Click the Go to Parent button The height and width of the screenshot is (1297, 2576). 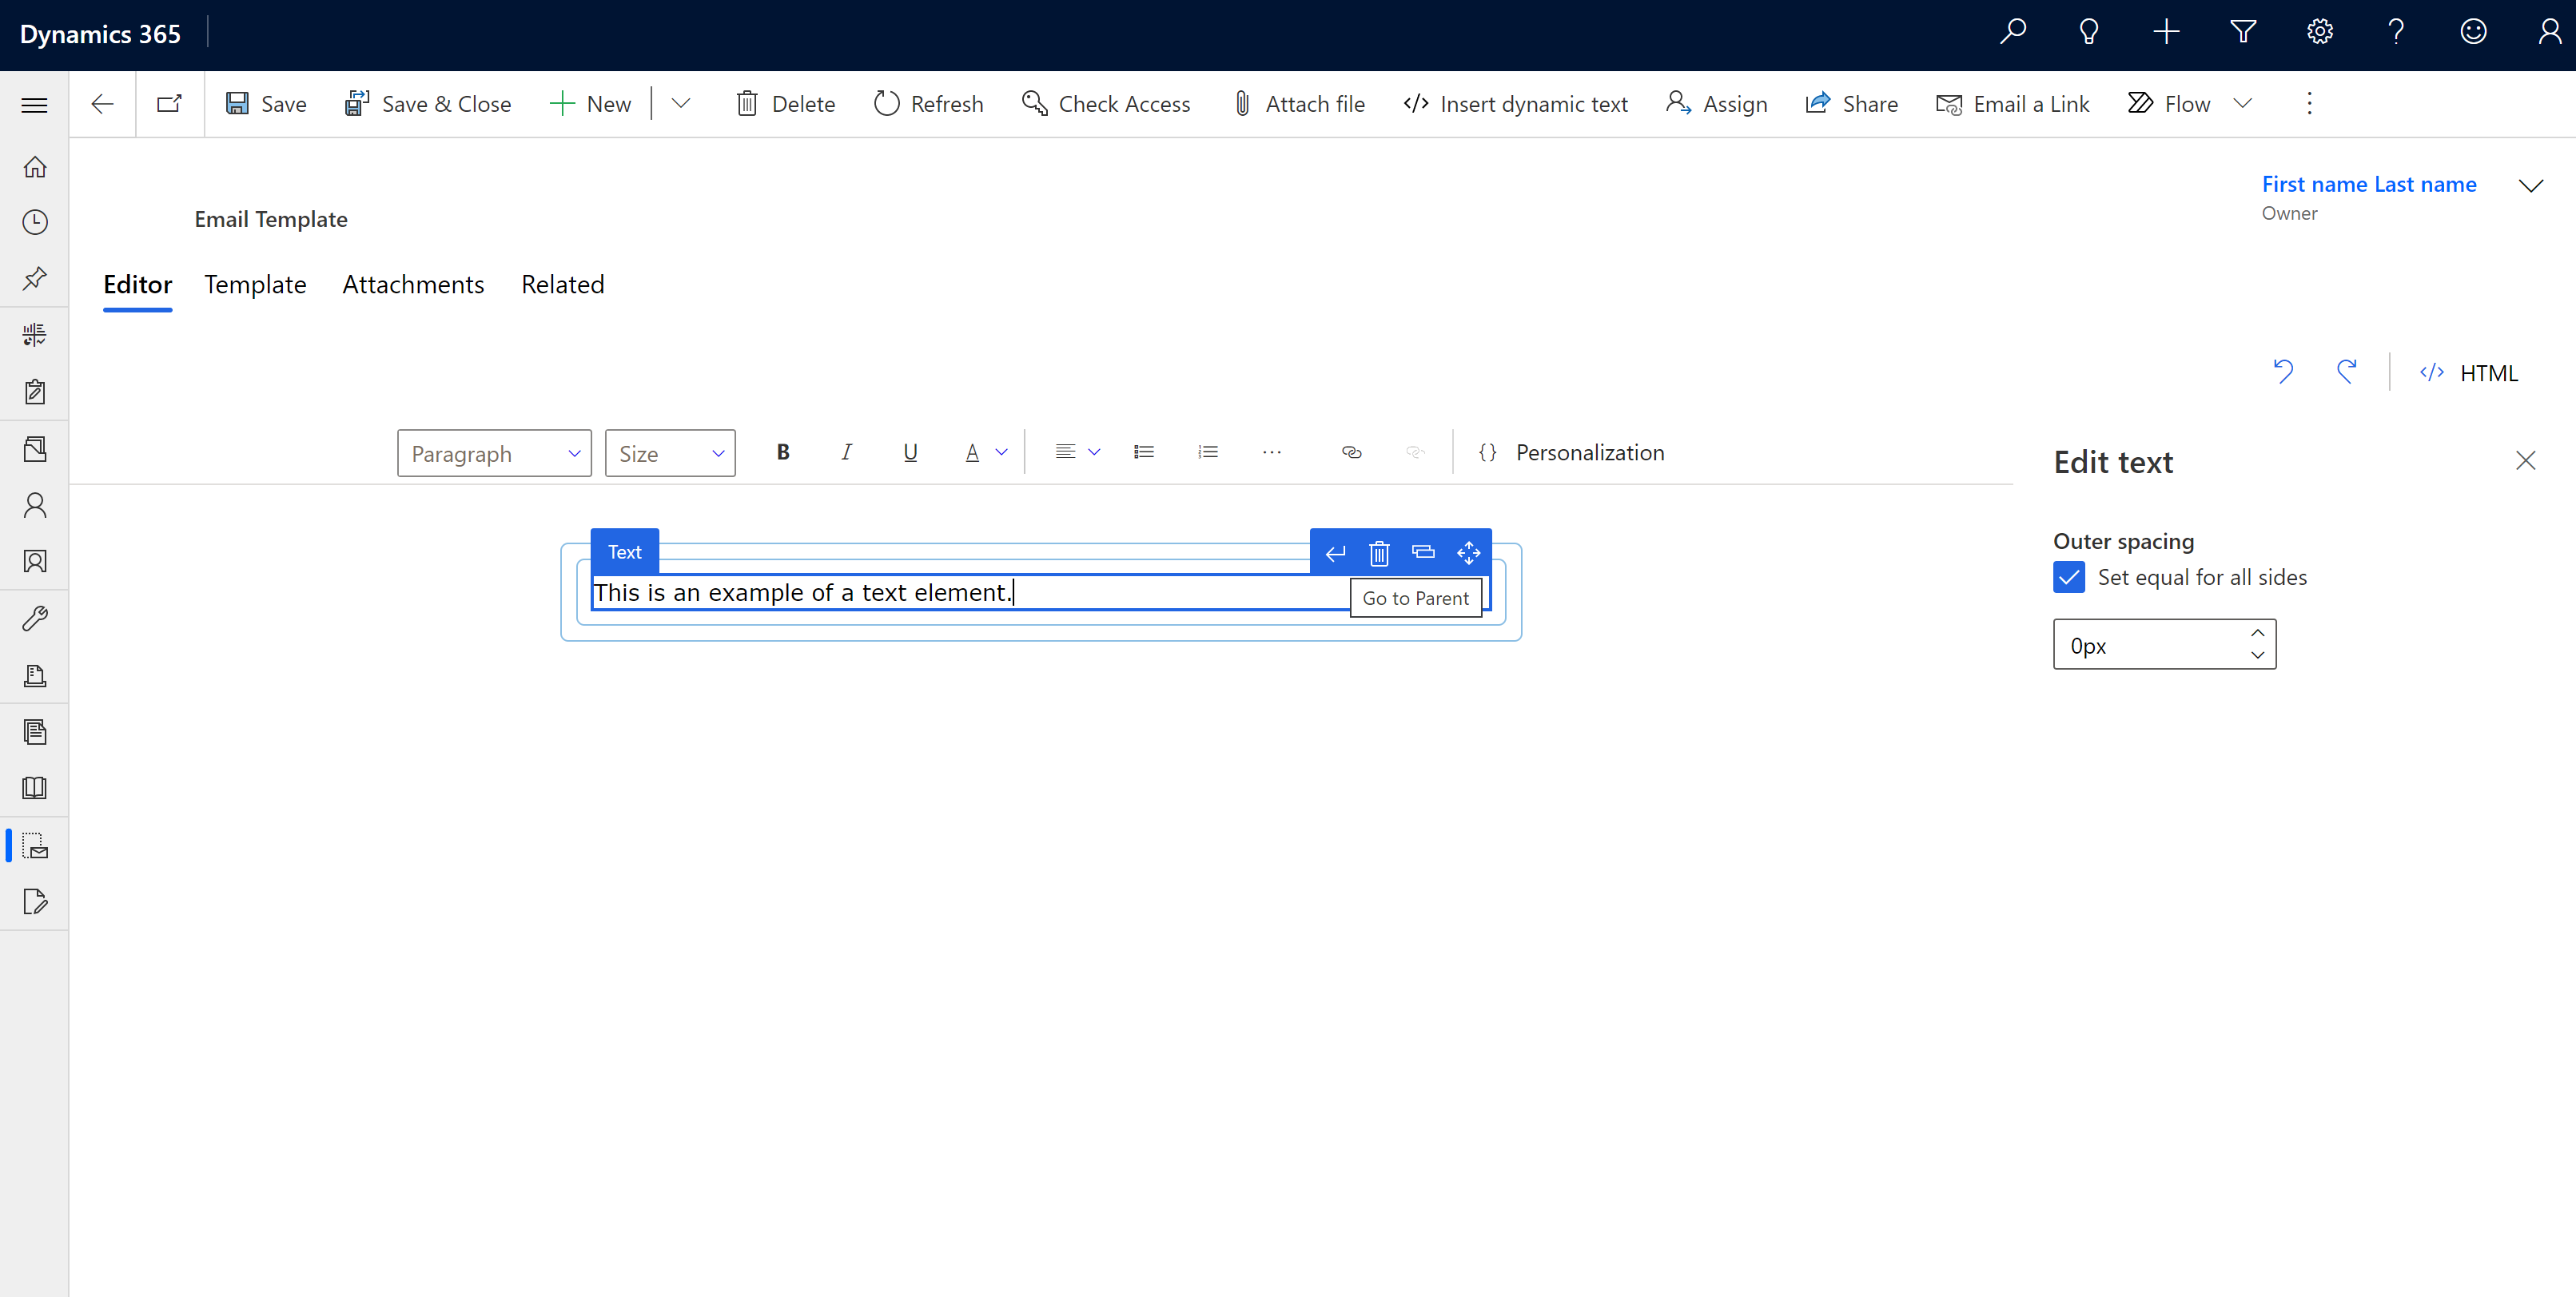point(1416,597)
